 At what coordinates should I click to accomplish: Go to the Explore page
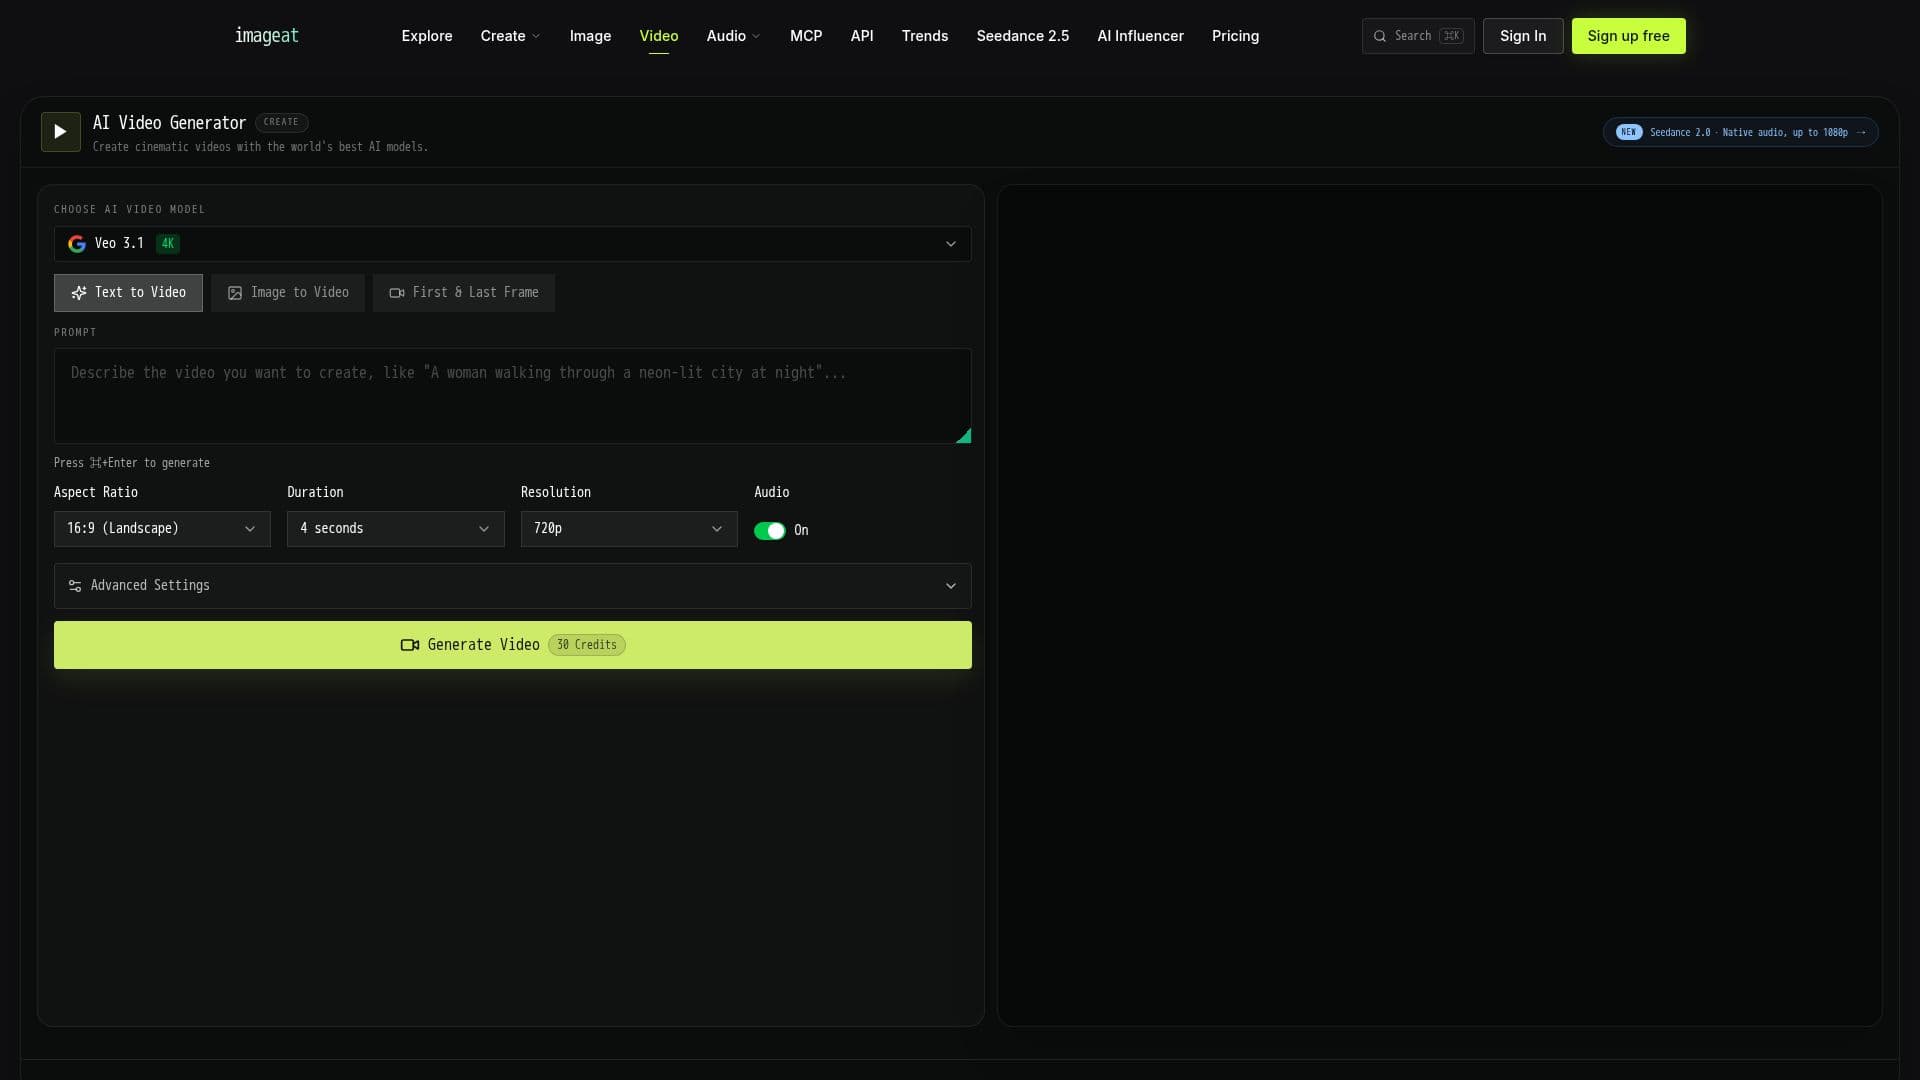pyautogui.click(x=427, y=36)
